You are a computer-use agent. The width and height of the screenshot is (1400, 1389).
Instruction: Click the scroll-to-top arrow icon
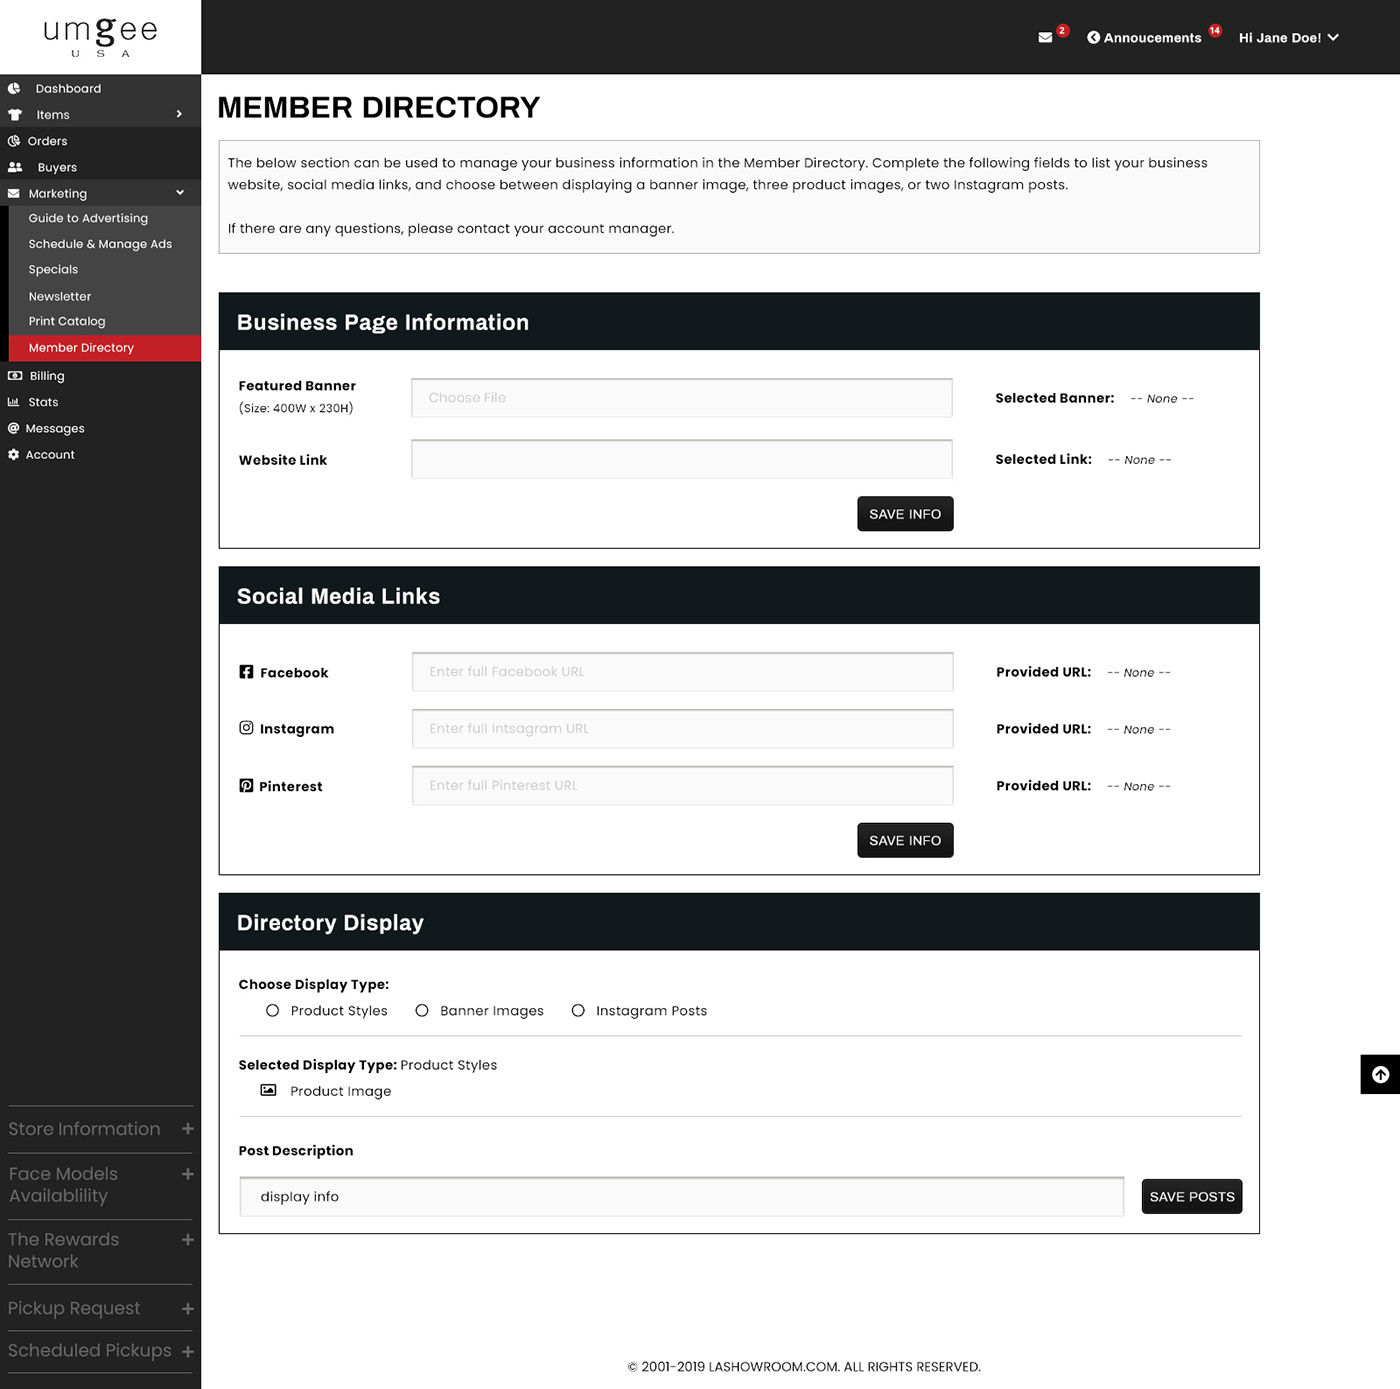[x=1380, y=1075]
